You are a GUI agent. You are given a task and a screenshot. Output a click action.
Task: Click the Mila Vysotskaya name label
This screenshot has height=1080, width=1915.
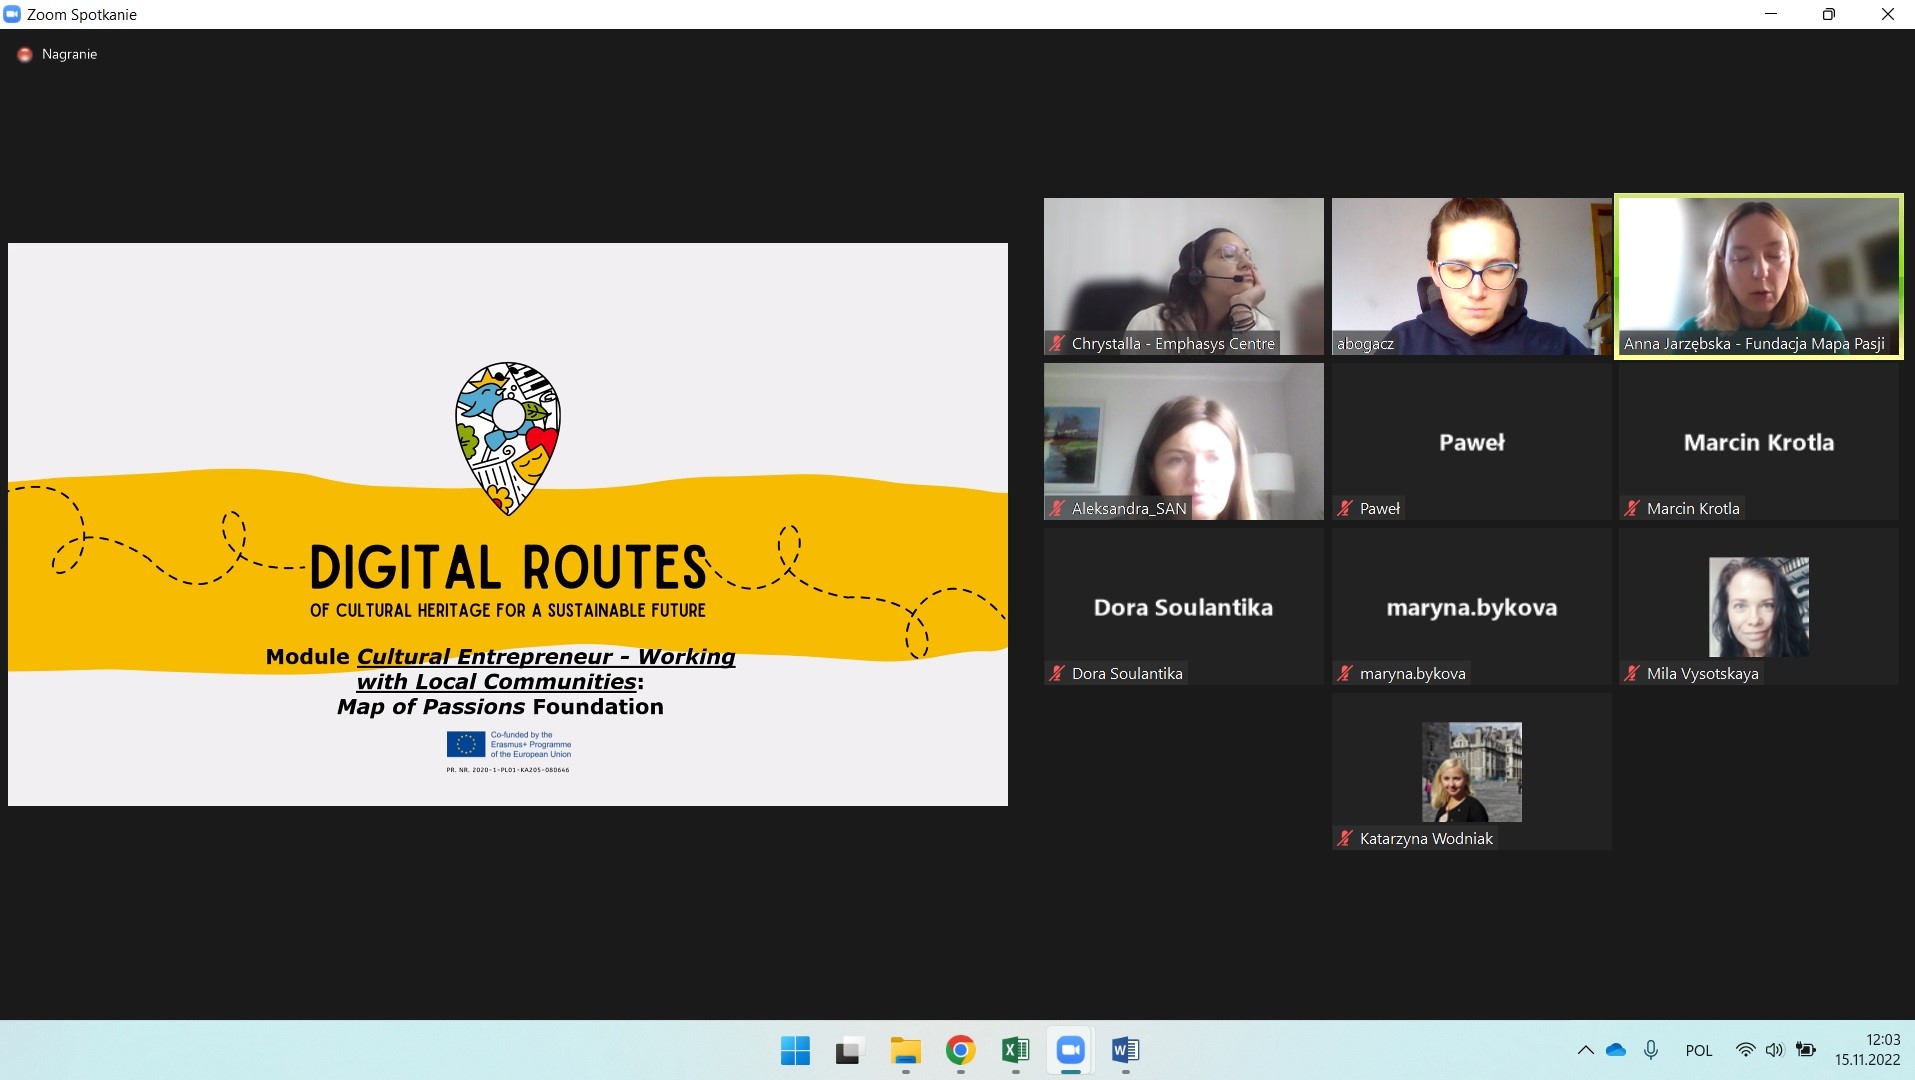coord(1702,673)
